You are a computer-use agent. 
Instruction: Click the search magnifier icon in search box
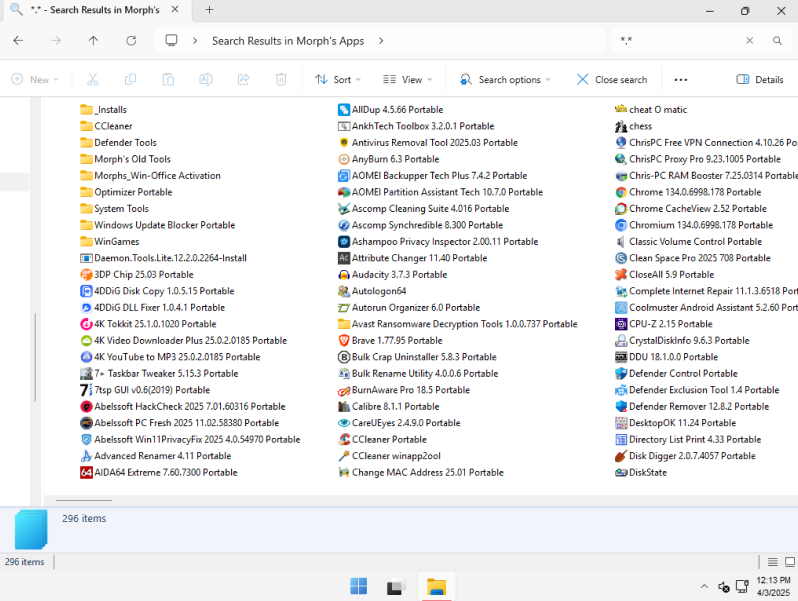[777, 41]
